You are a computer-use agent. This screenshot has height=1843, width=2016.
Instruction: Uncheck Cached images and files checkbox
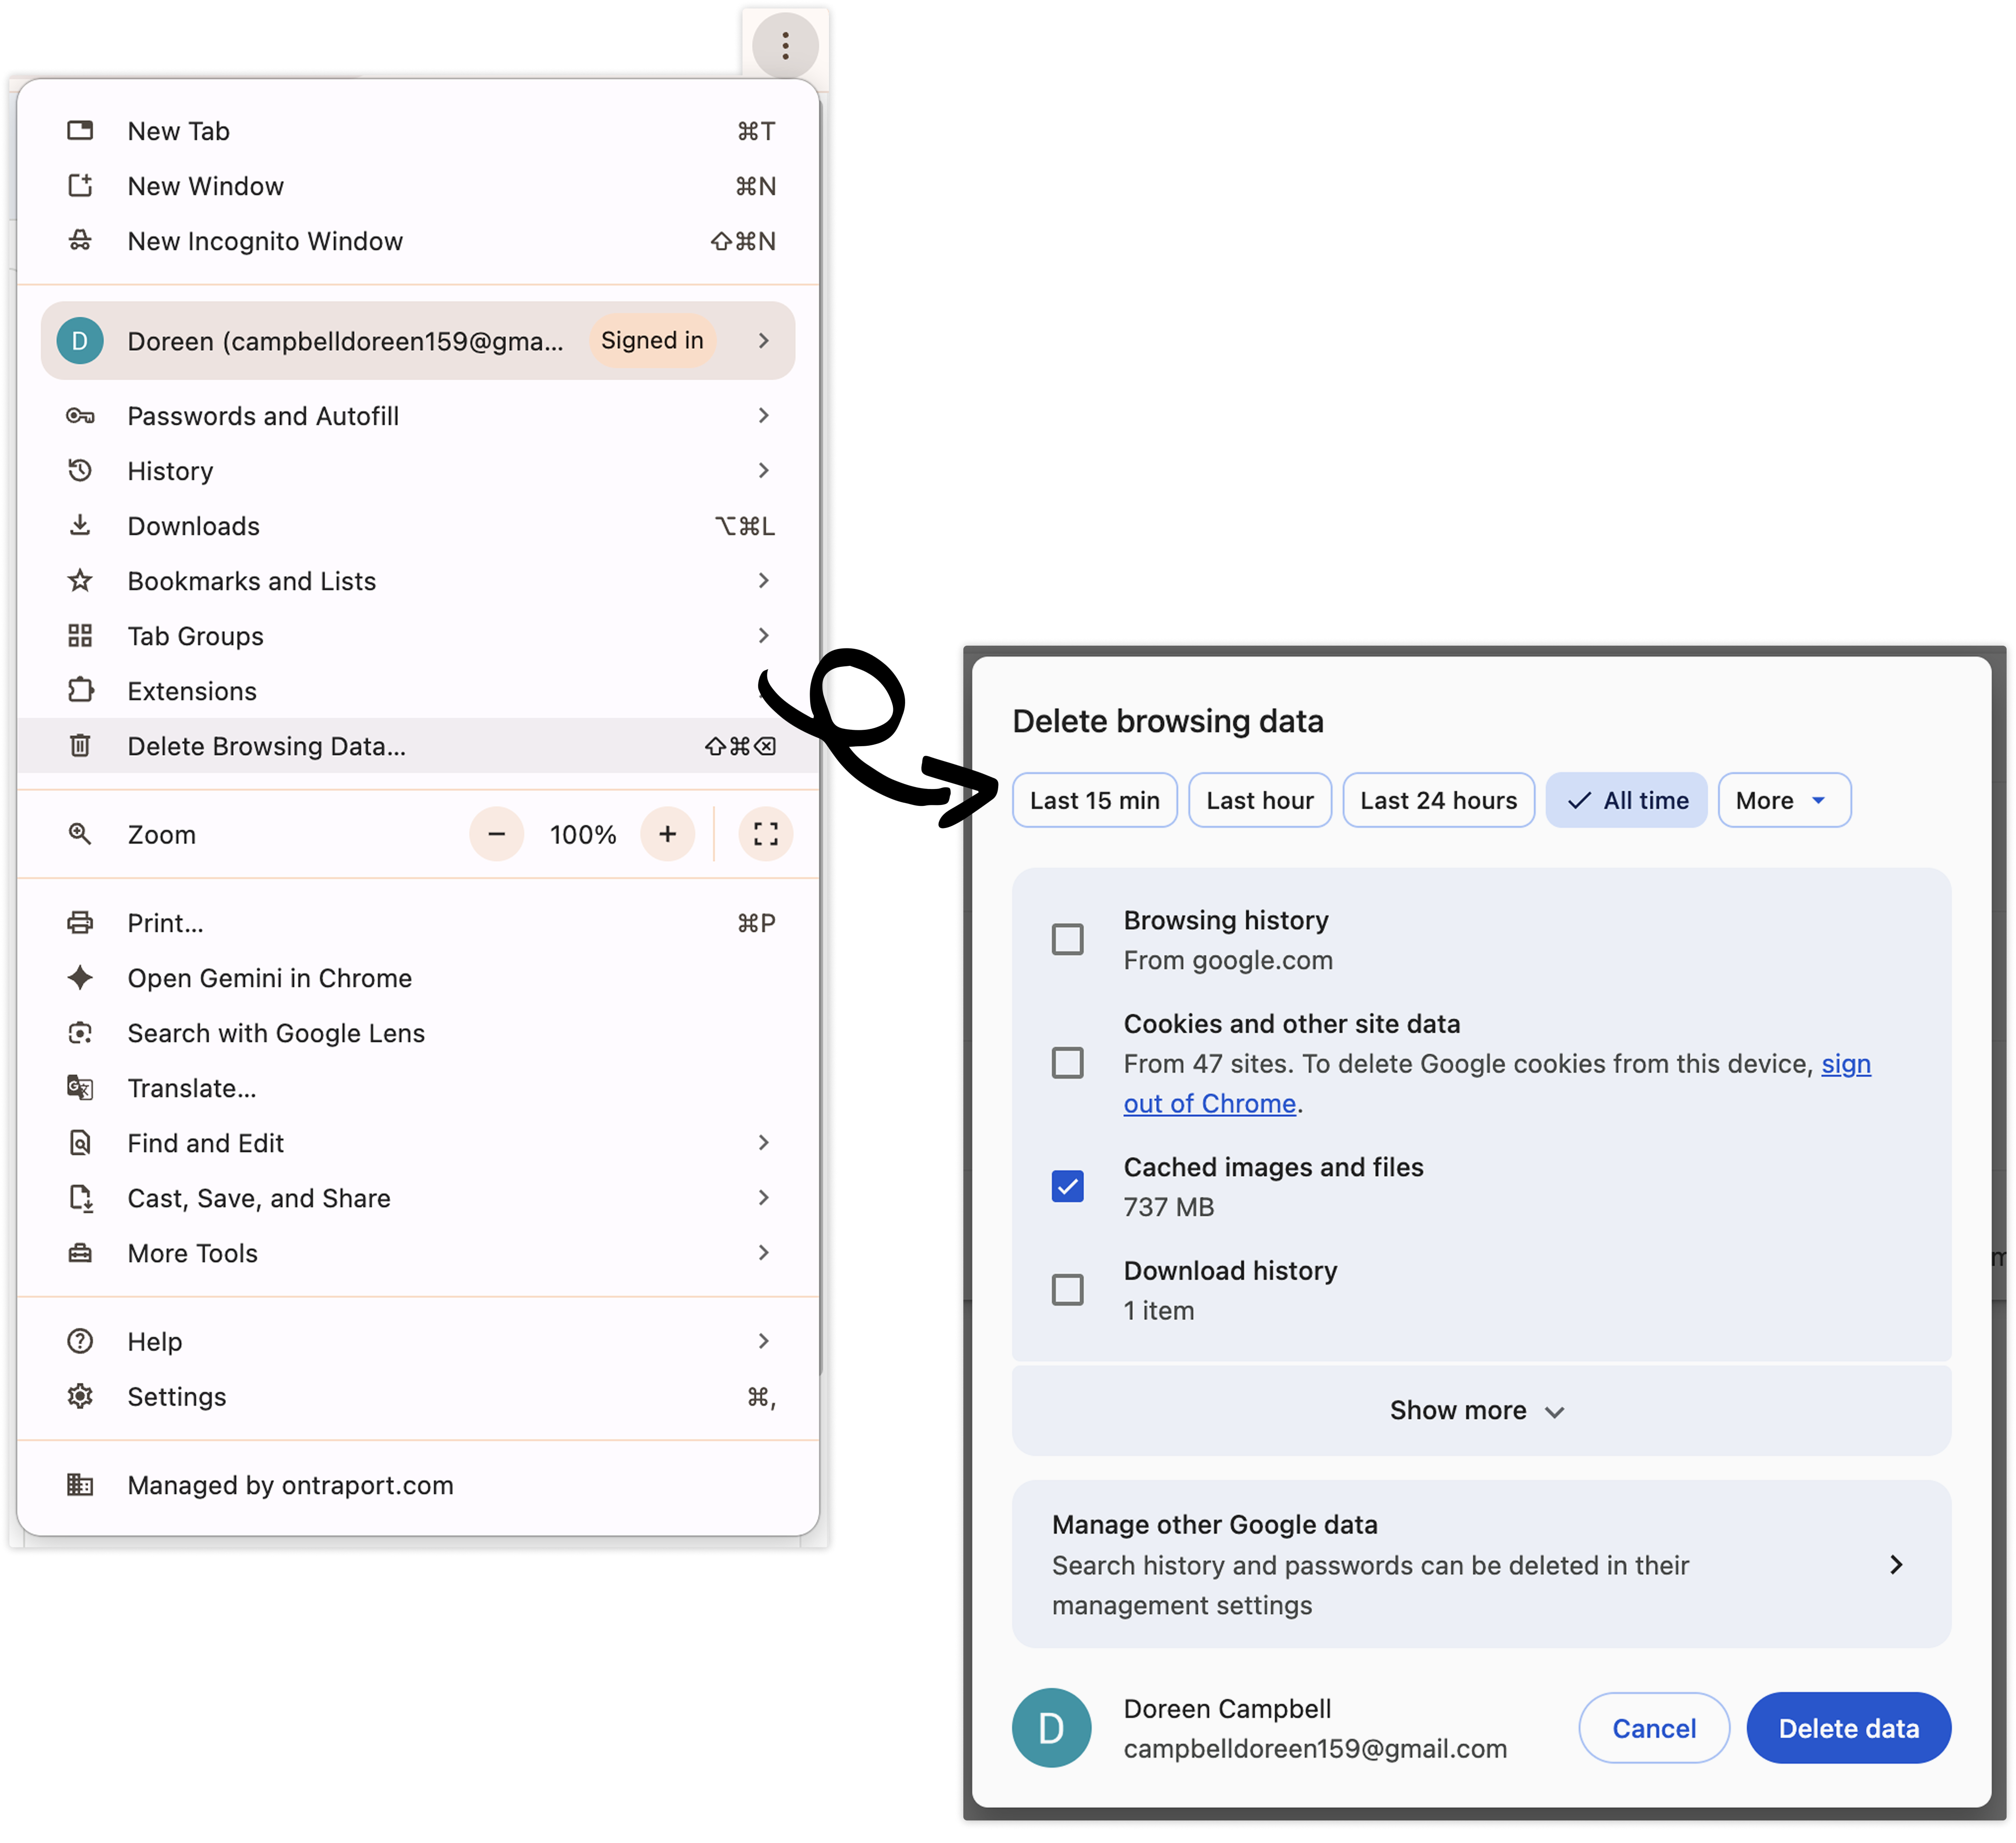(x=1067, y=1186)
